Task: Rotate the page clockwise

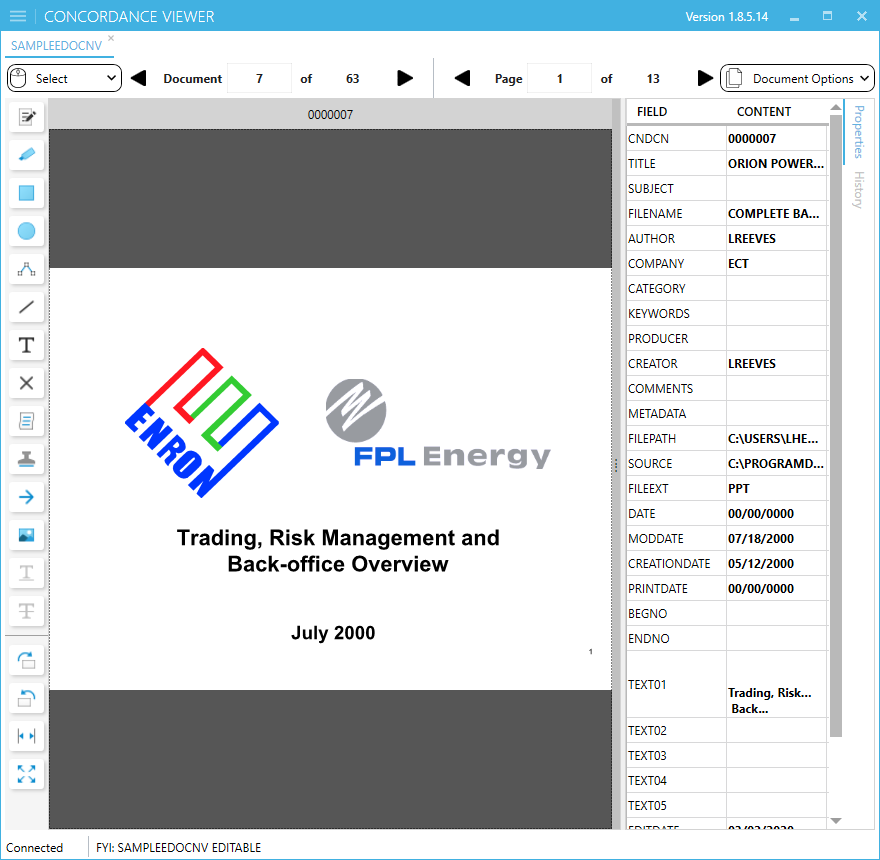Action: click(x=26, y=660)
